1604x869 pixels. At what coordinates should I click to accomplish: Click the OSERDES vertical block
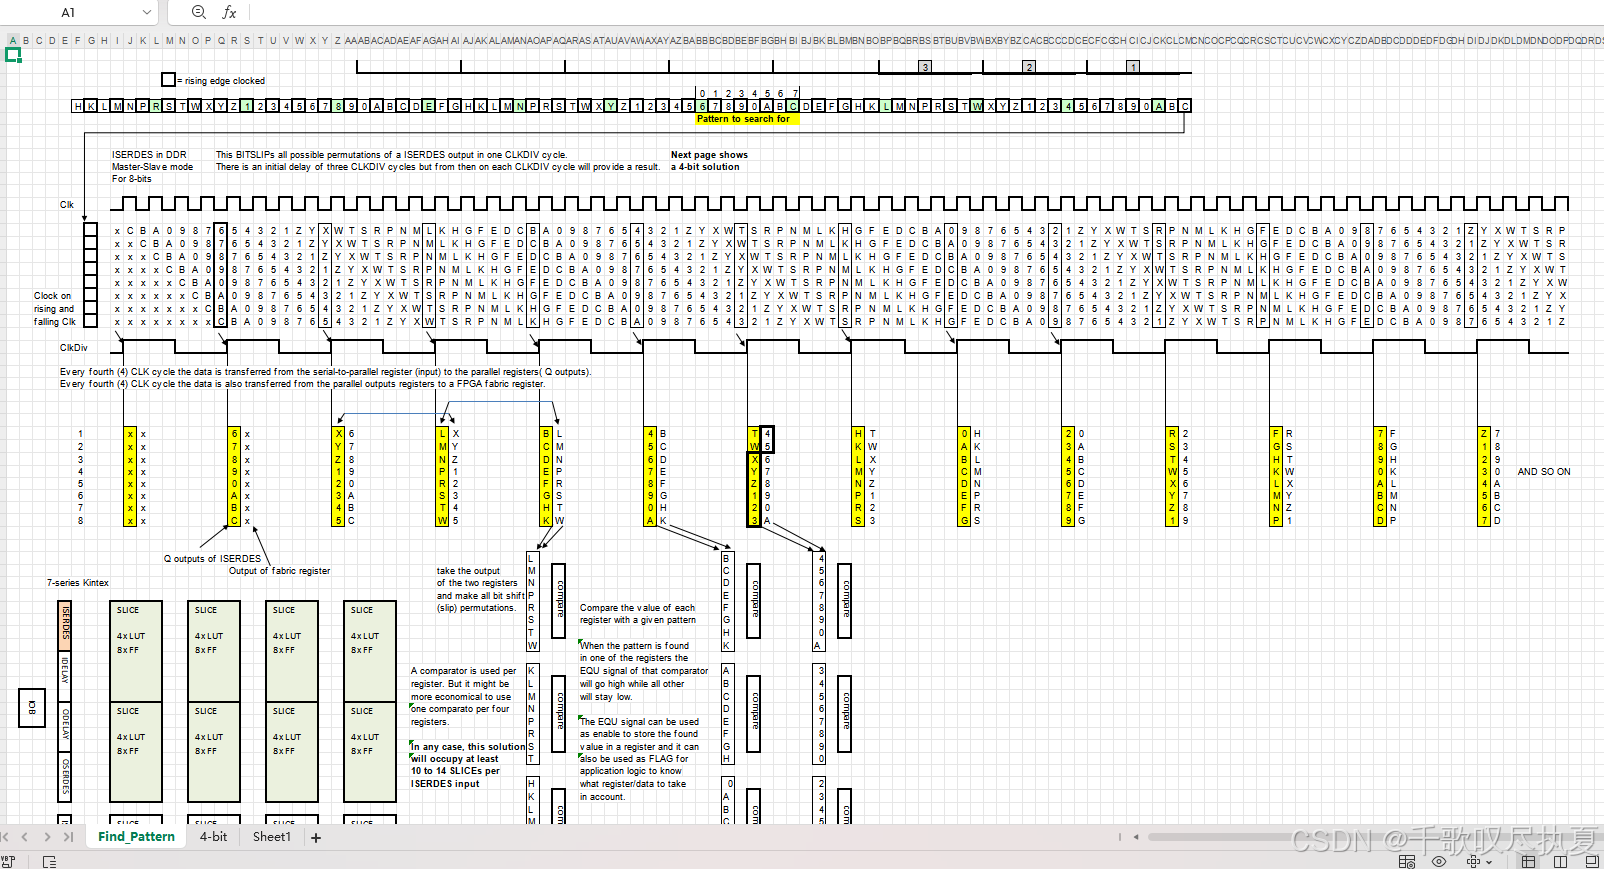coord(65,777)
